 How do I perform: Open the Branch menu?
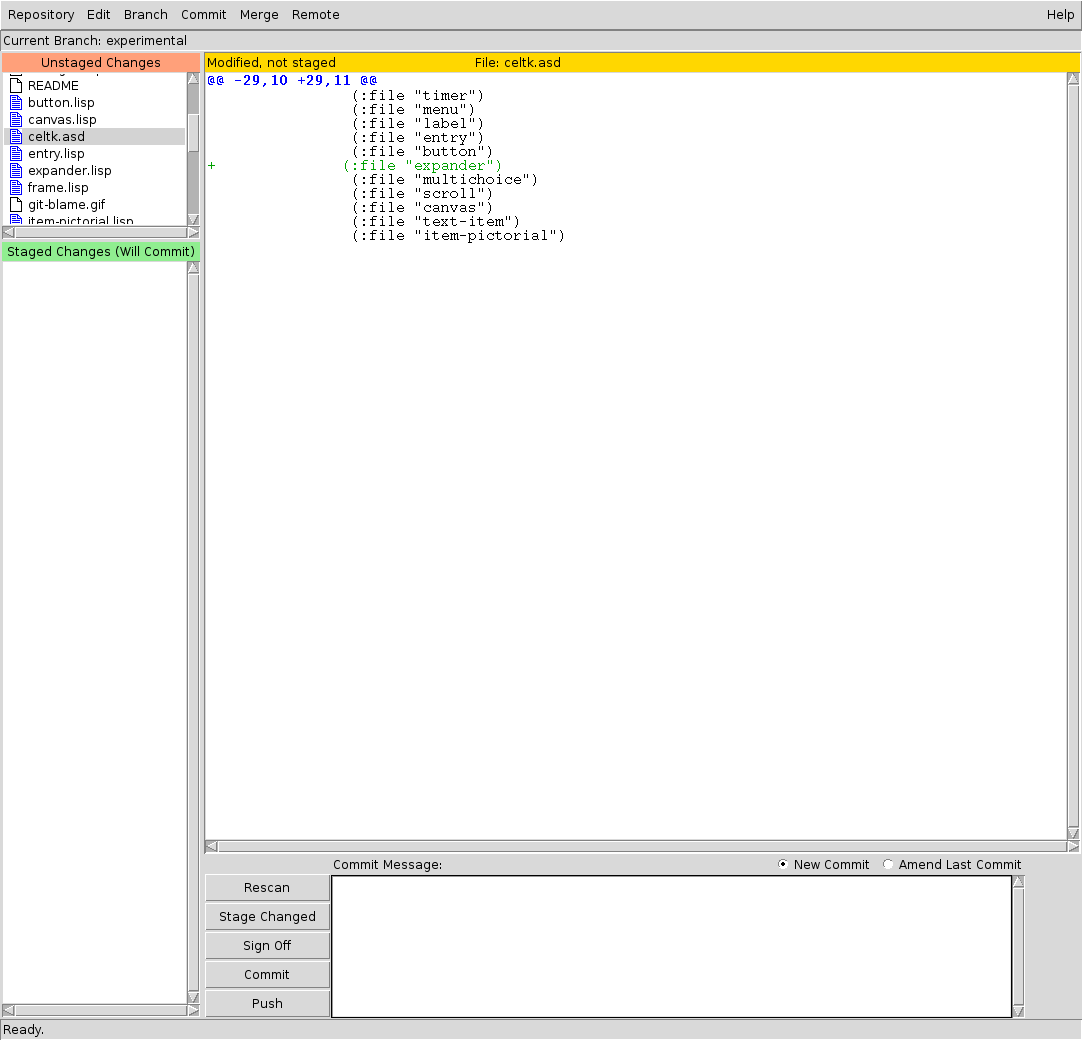point(146,15)
